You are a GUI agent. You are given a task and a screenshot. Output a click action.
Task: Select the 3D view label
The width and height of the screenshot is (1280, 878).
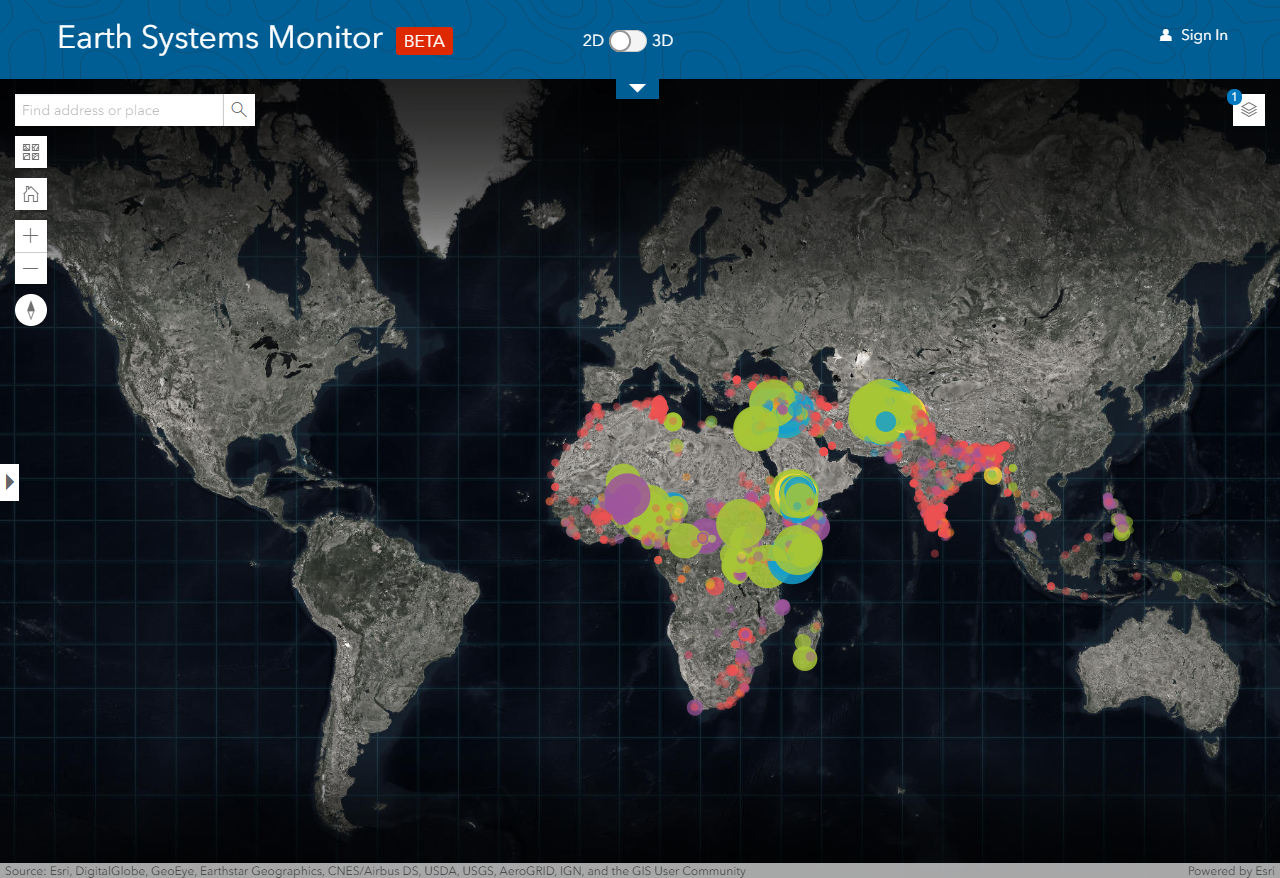[x=662, y=41]
